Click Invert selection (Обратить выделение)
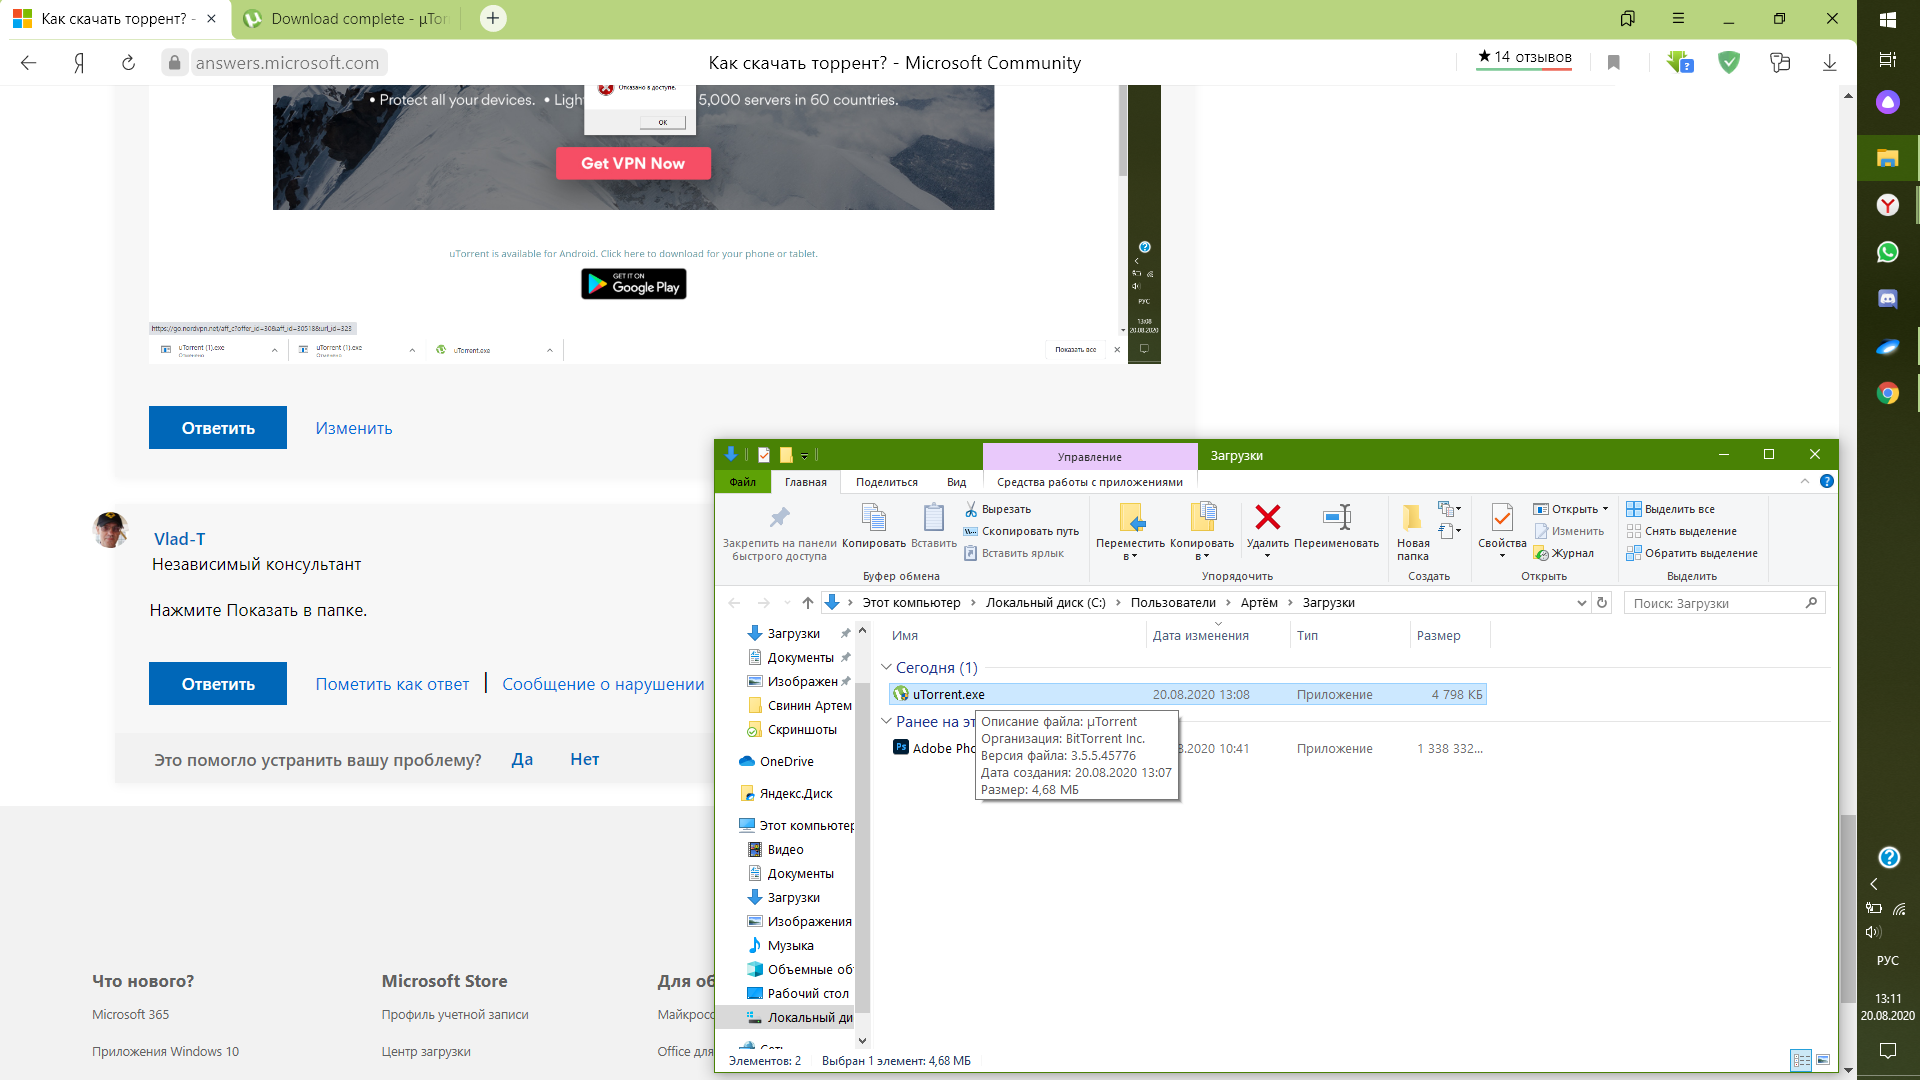 tap(1692, 553)
